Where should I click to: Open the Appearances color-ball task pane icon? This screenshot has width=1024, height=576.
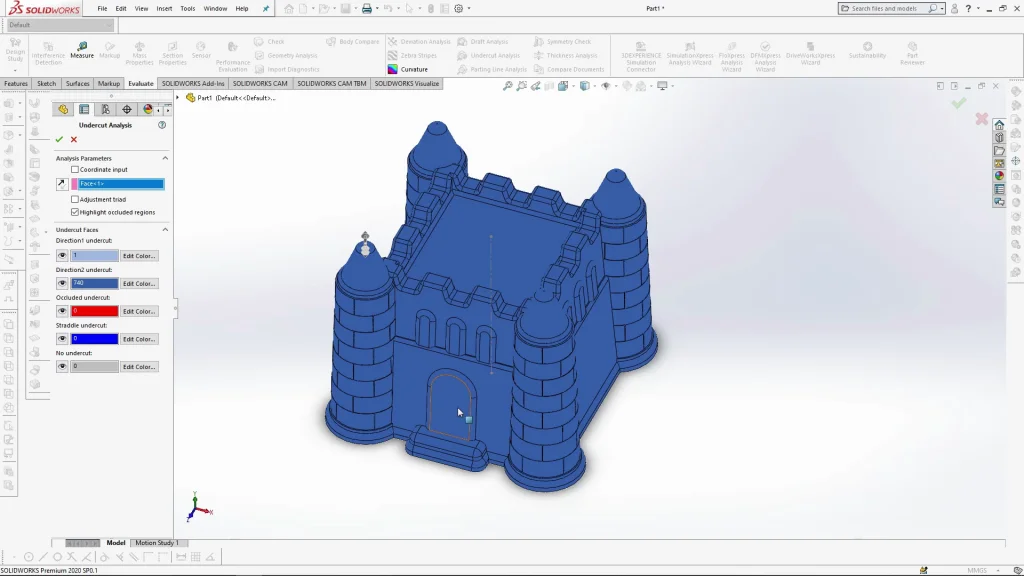[999, 176]
